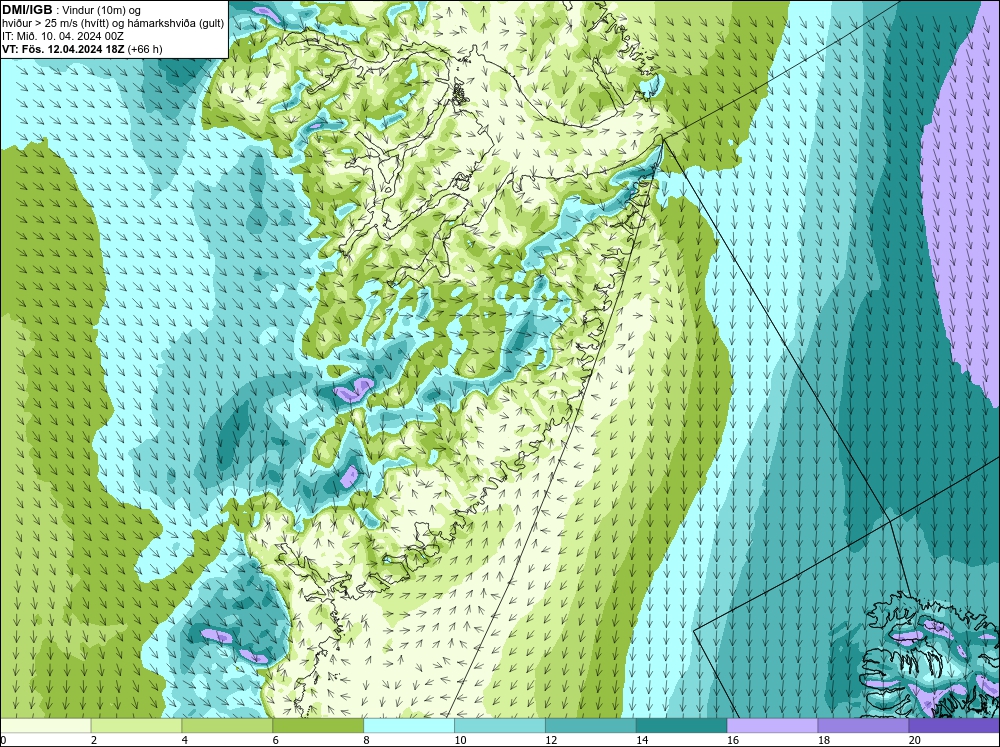Select the legend swatch between 4 and 6
This screenshot has width=1000, height=747.
(x=227, y=726)
